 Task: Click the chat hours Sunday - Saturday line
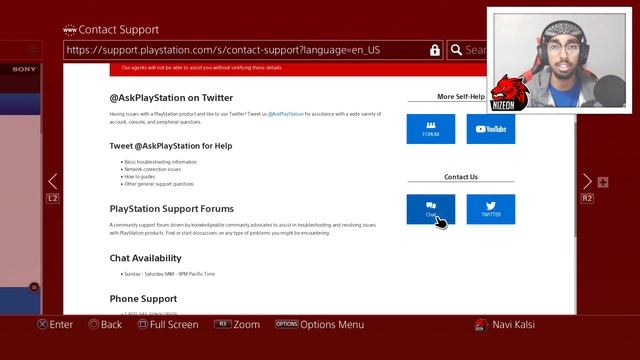(x=169, y=274)
